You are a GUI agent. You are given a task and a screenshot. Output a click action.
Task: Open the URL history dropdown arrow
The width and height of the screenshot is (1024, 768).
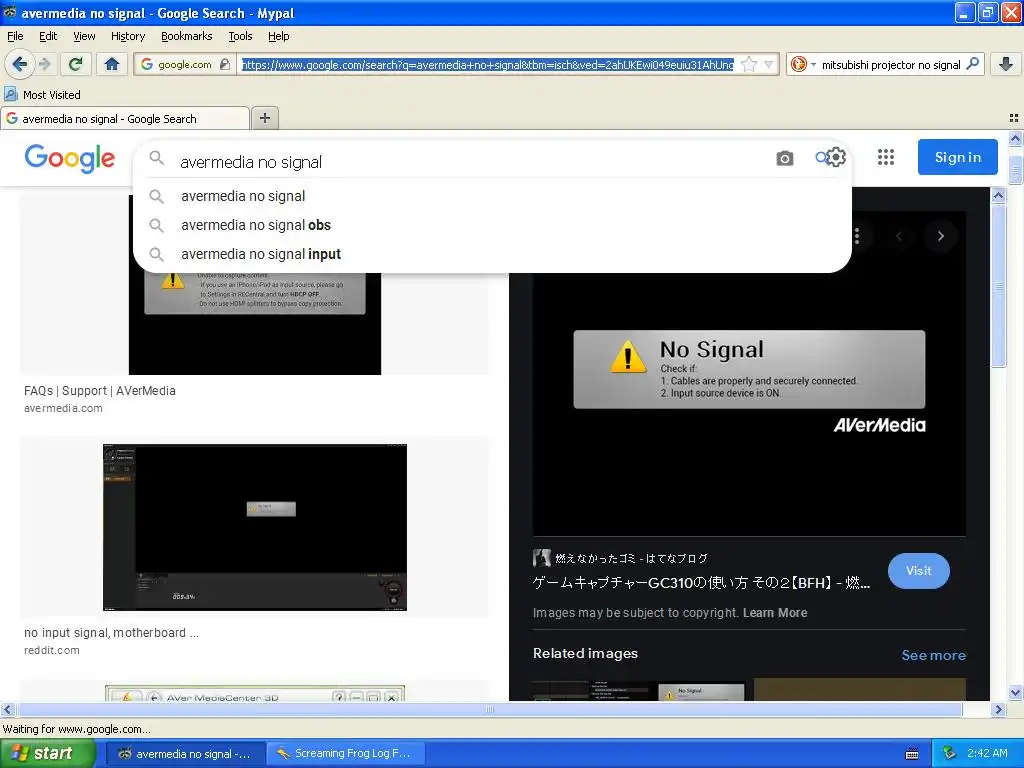(769, 64)
